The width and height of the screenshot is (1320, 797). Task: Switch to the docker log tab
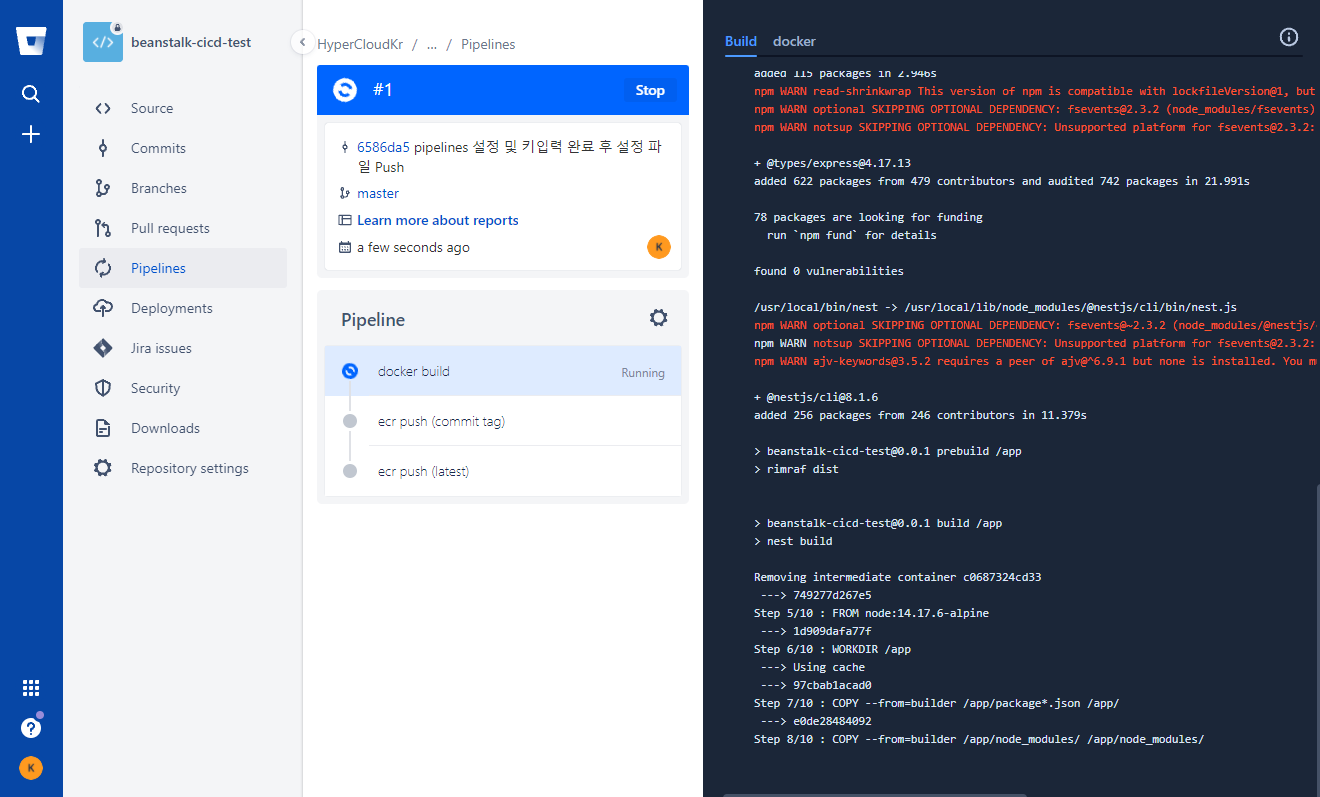point(794,41)
